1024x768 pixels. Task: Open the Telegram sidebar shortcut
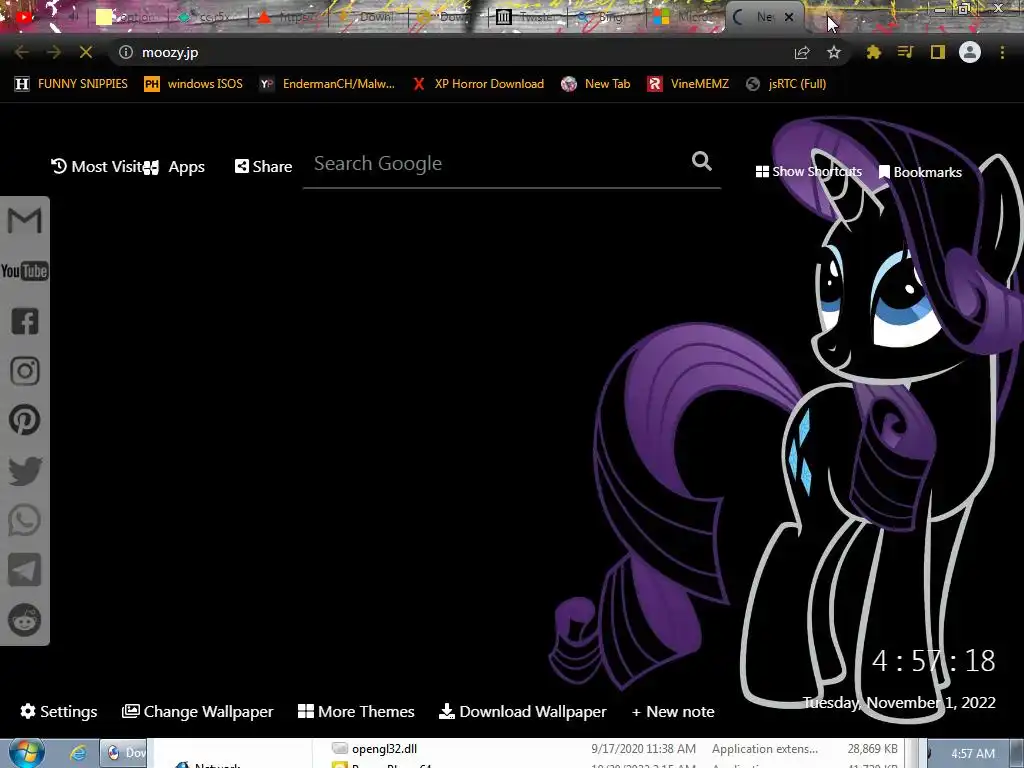point(25,570)
